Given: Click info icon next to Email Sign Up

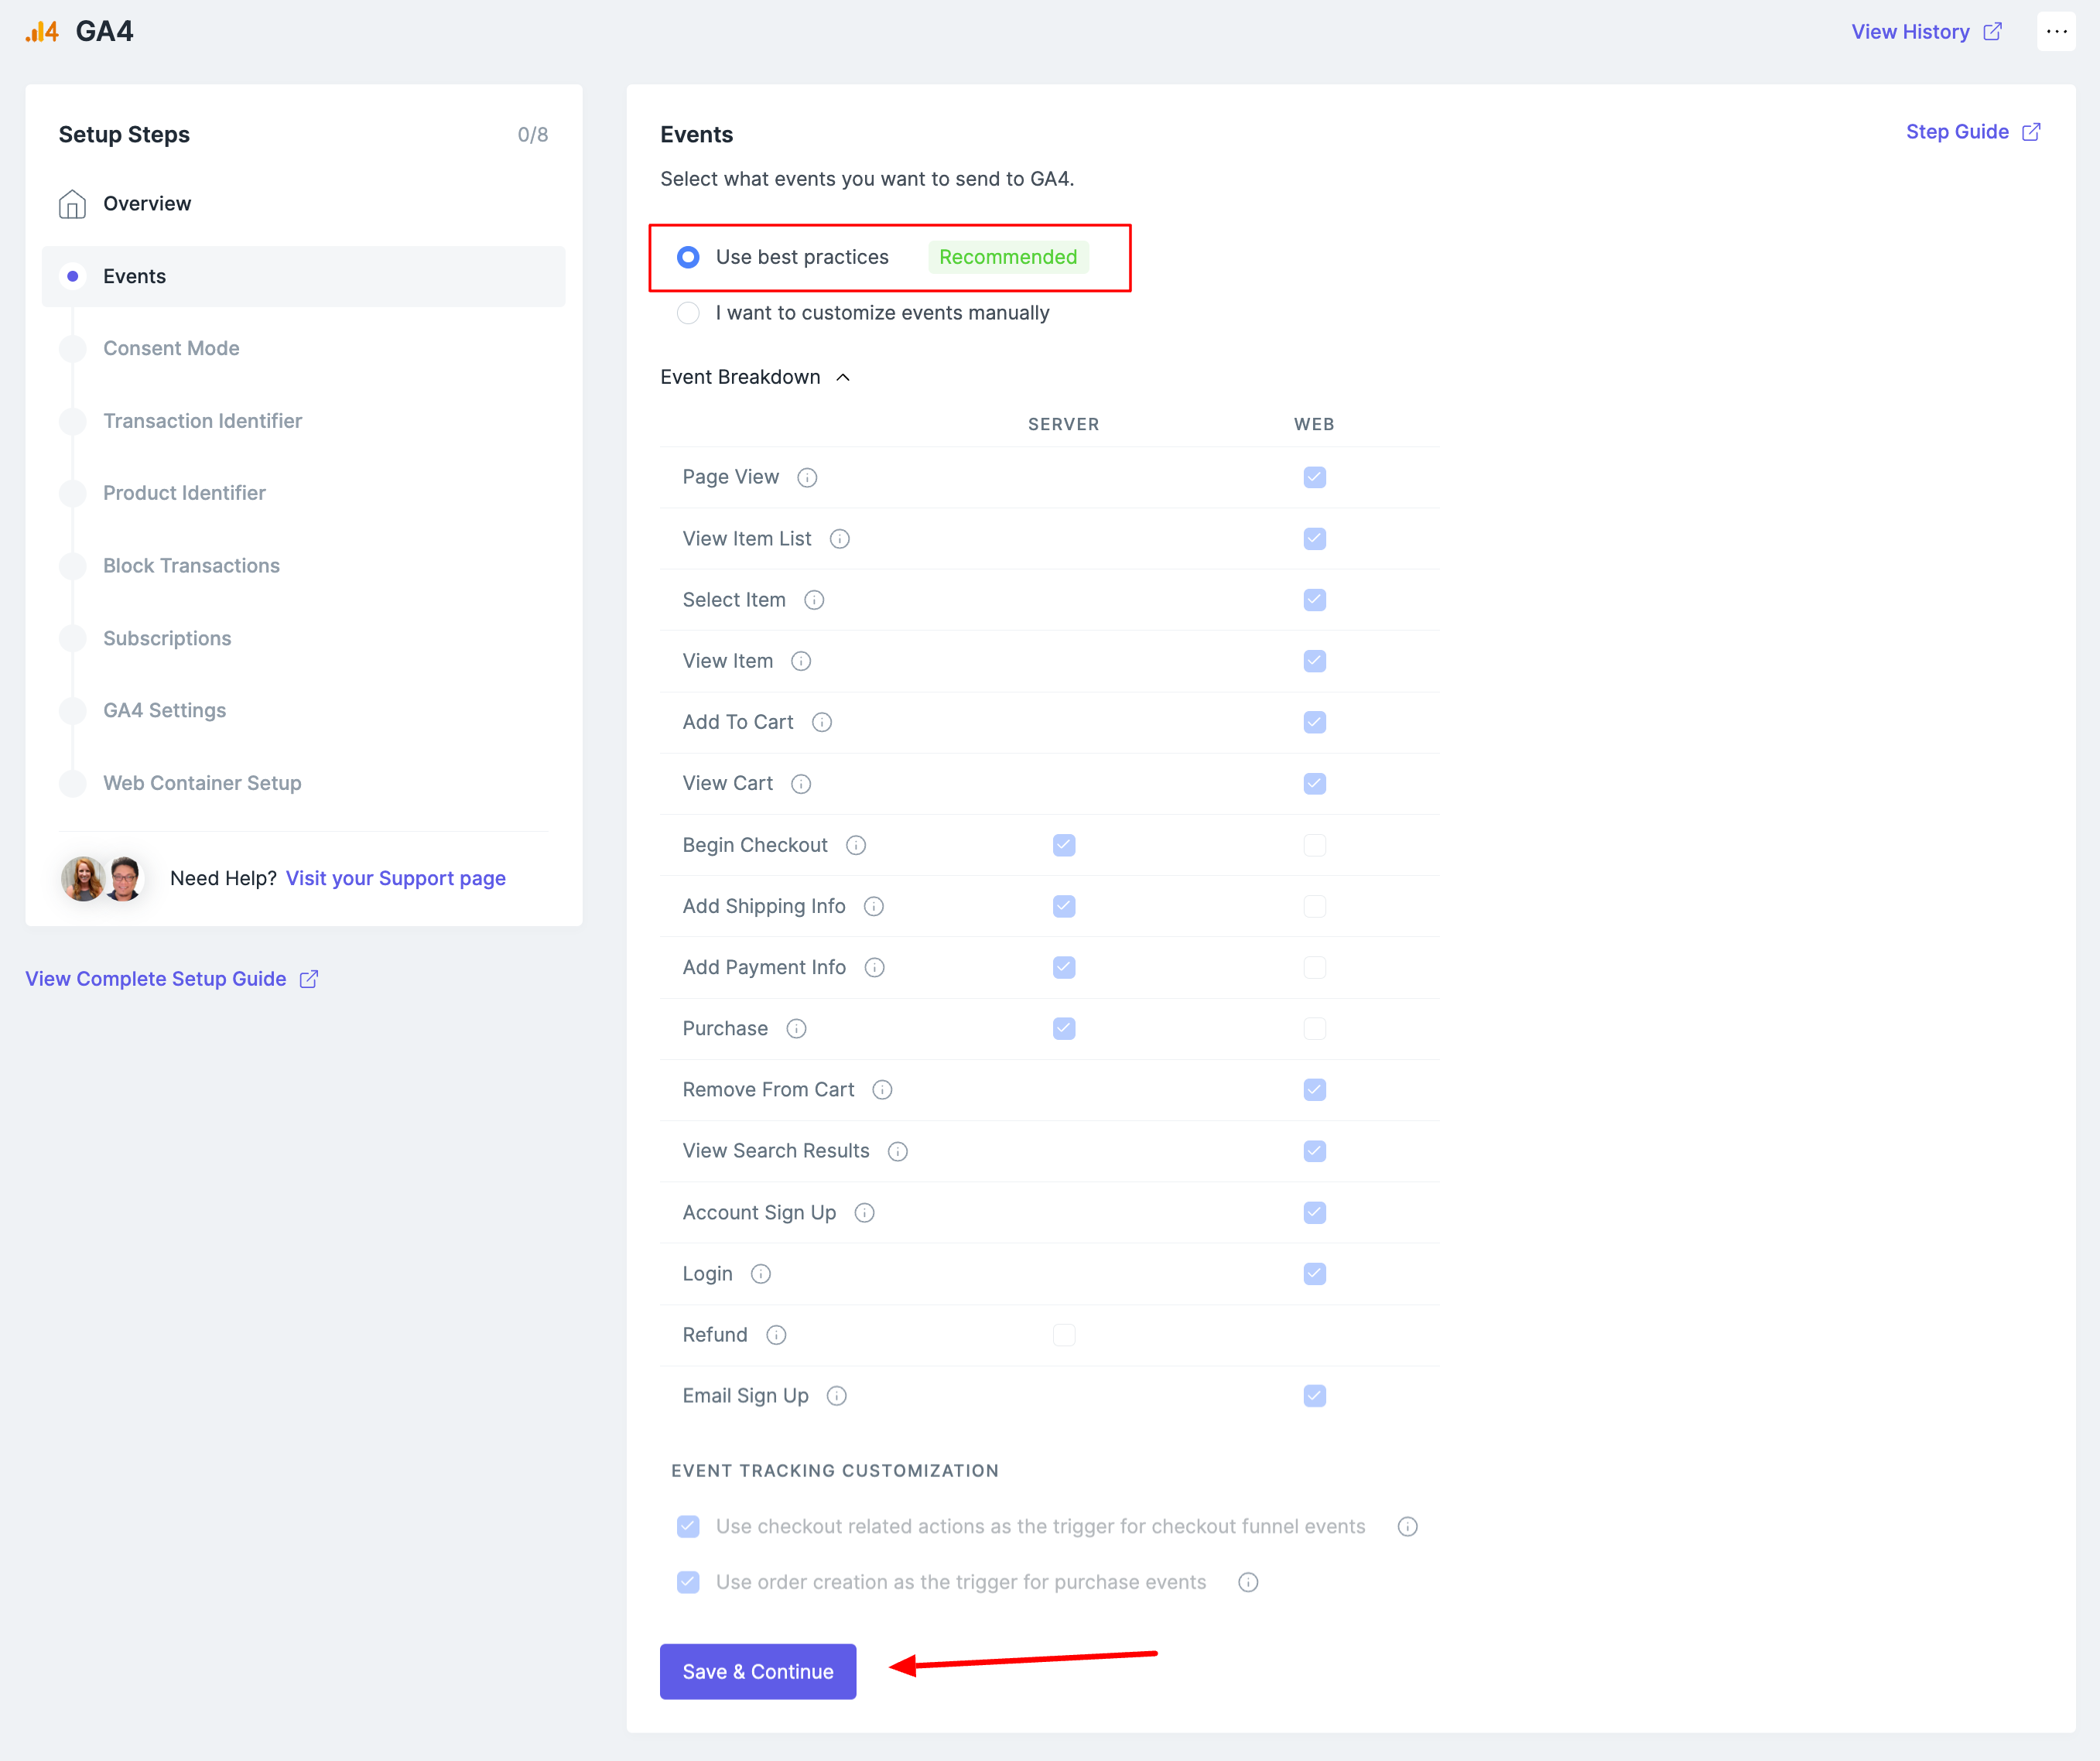Looking at the screenshot, I should [x=837, y=1396].
